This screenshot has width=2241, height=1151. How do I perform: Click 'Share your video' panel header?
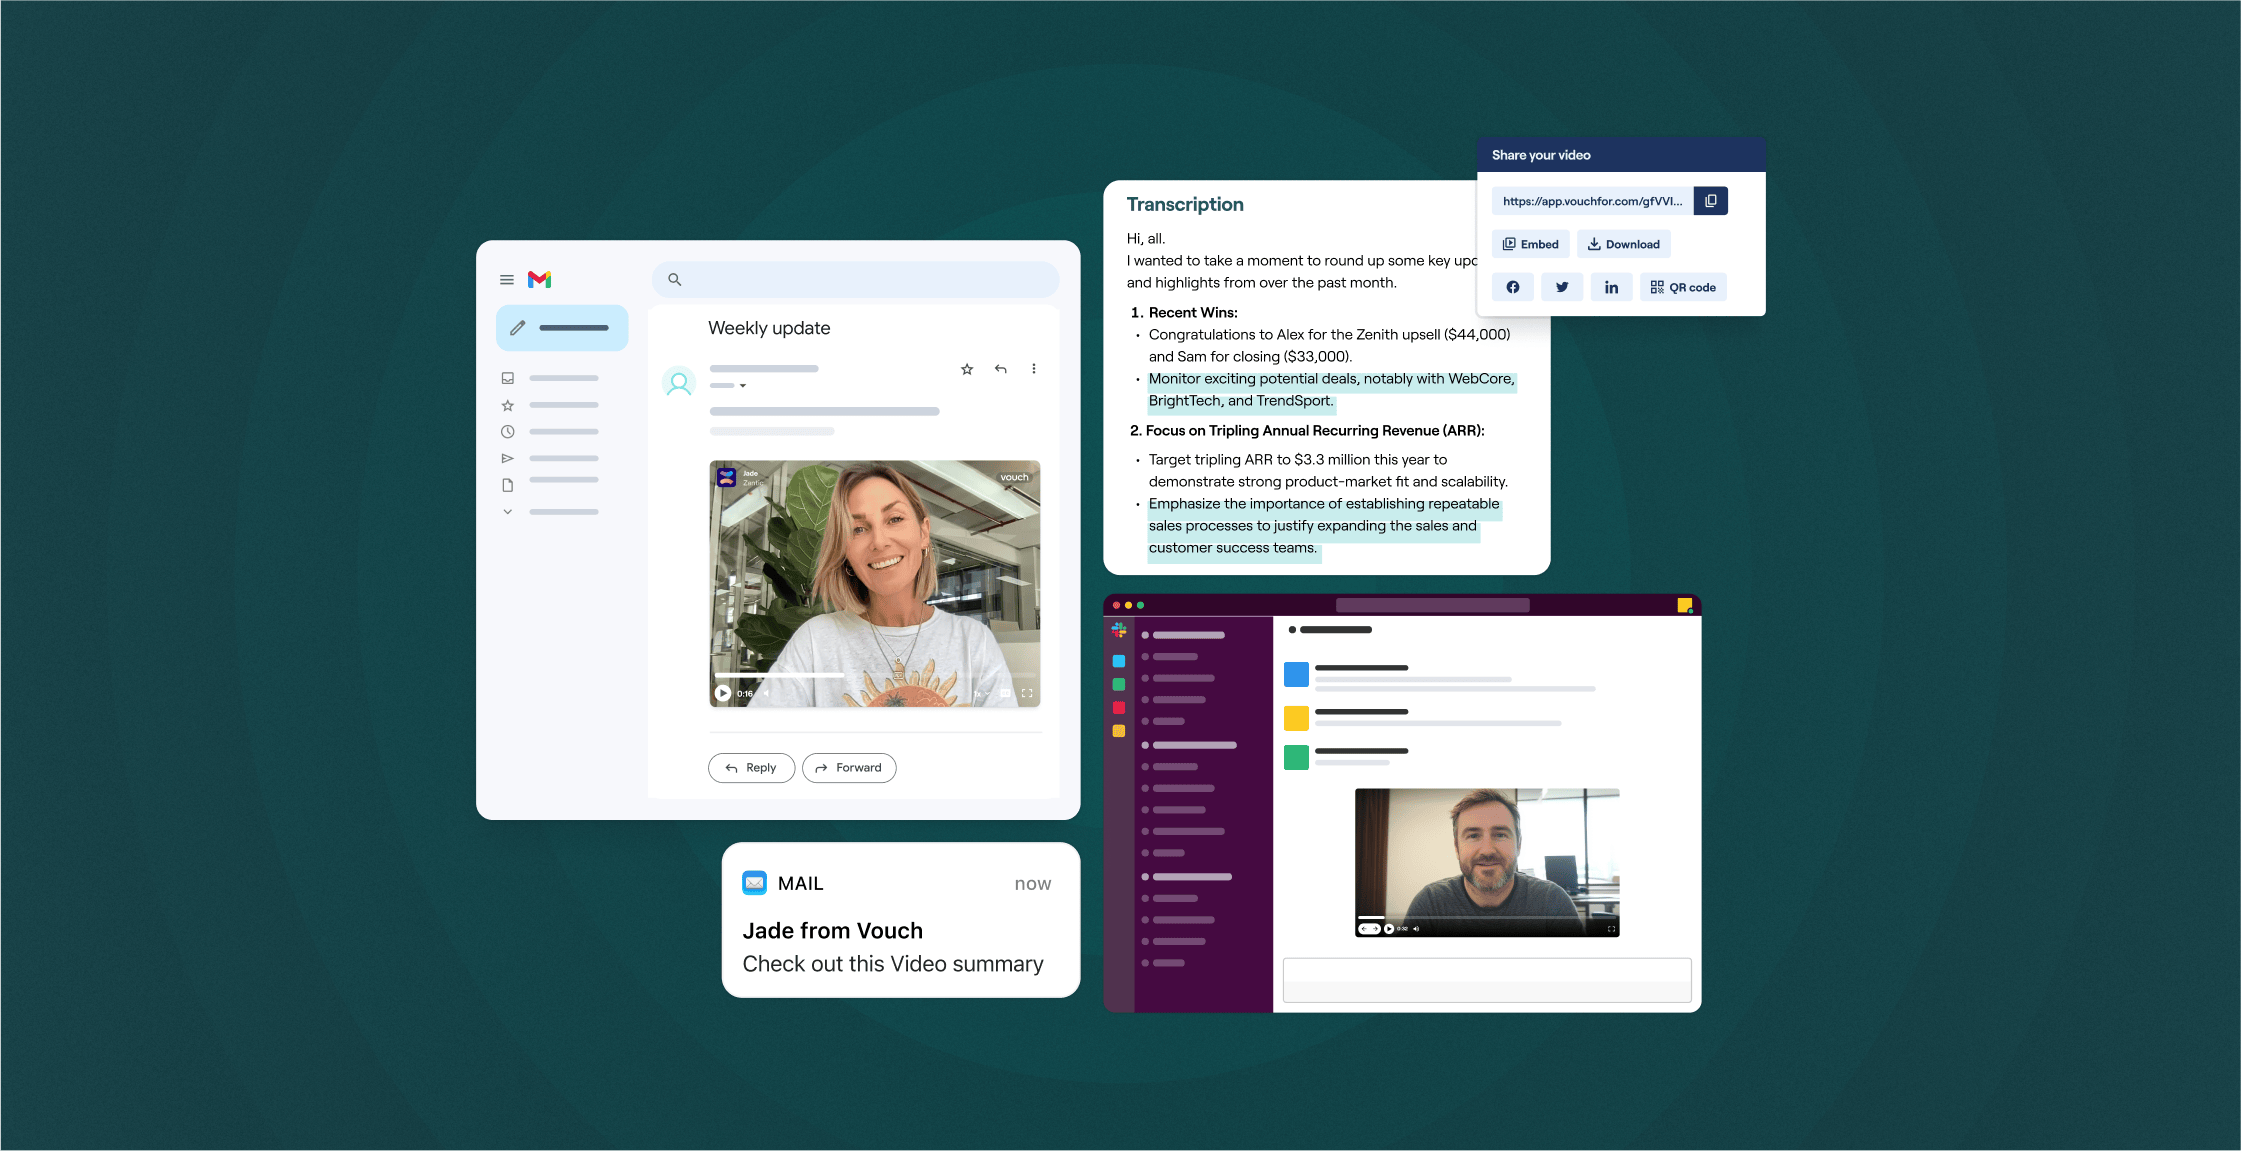(x=1621, y=155)
